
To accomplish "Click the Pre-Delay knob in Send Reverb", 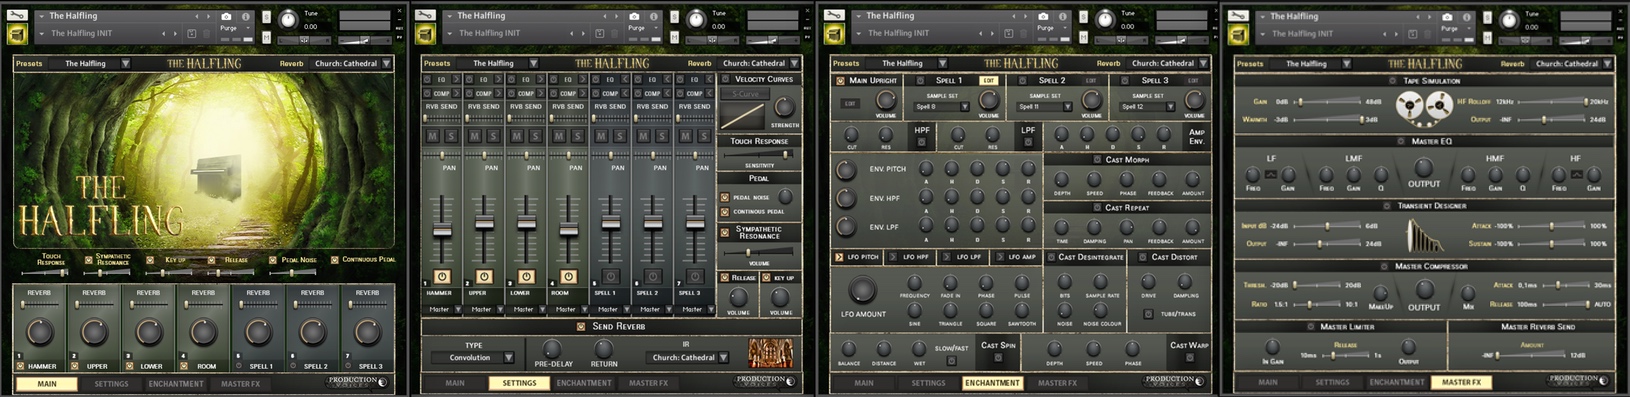I will tap(551, 349).
